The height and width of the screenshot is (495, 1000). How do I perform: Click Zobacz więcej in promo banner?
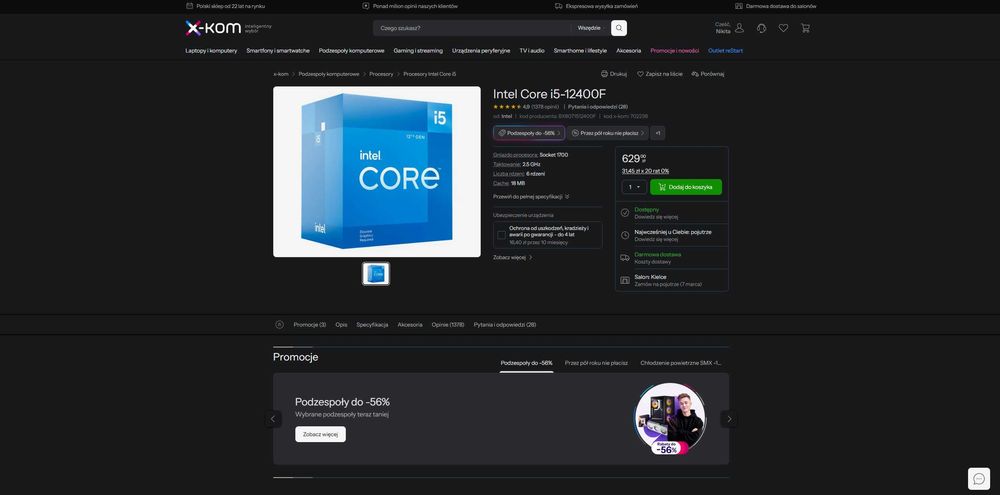click(x=320, y=434)
